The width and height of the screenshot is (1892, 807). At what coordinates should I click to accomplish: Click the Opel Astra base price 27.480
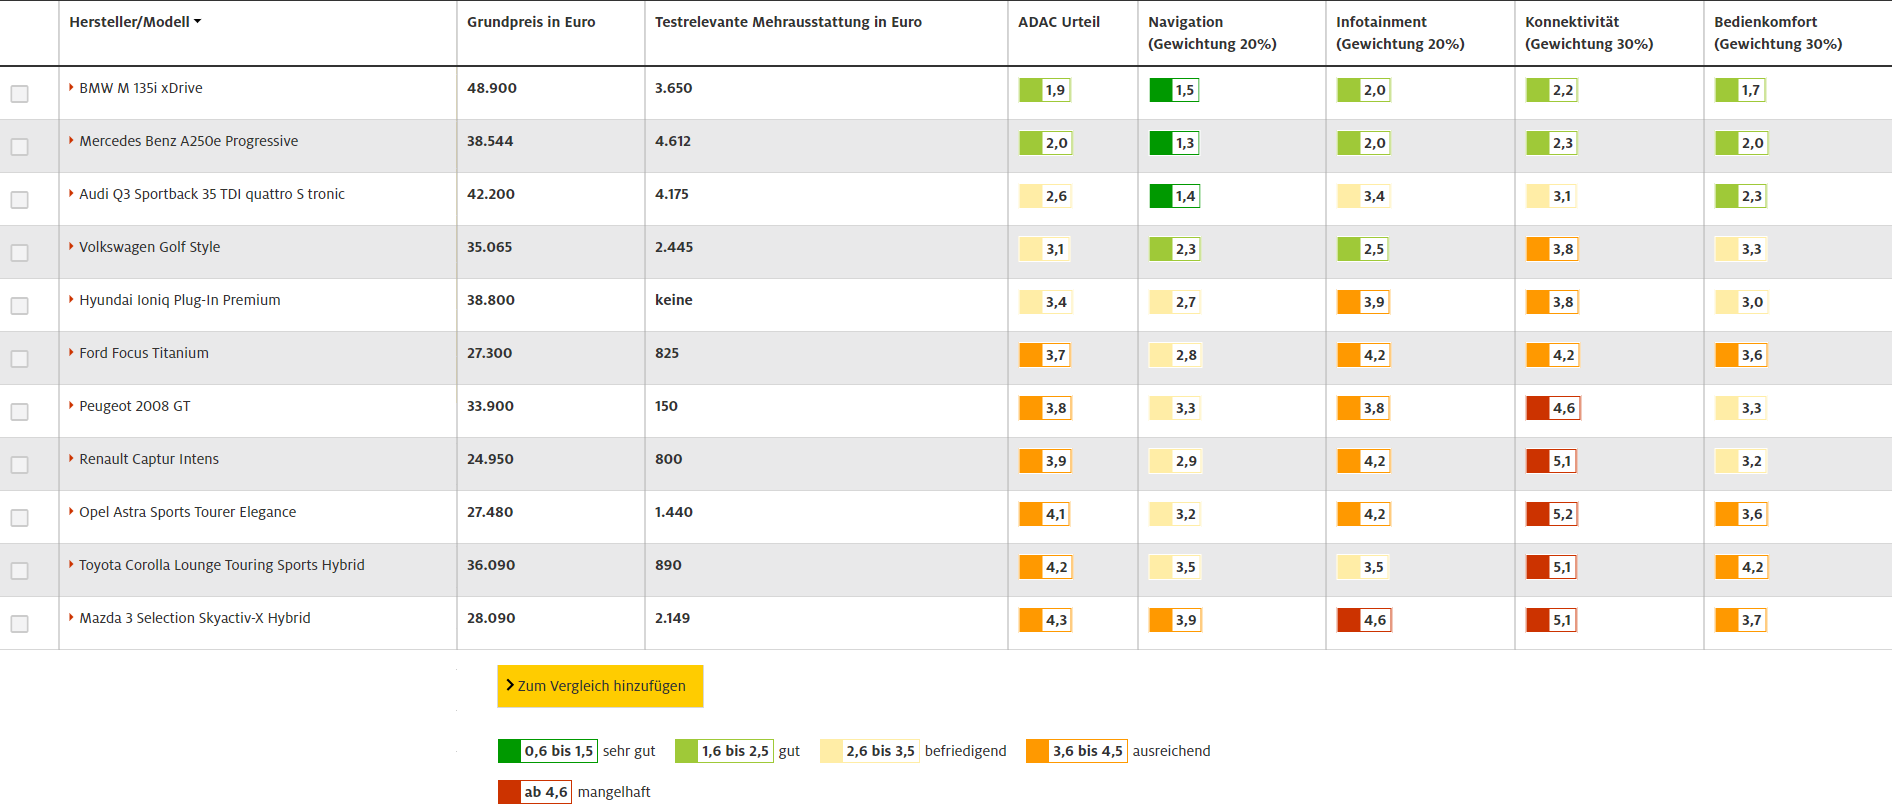pyautogui.click(x=490, y=512)
